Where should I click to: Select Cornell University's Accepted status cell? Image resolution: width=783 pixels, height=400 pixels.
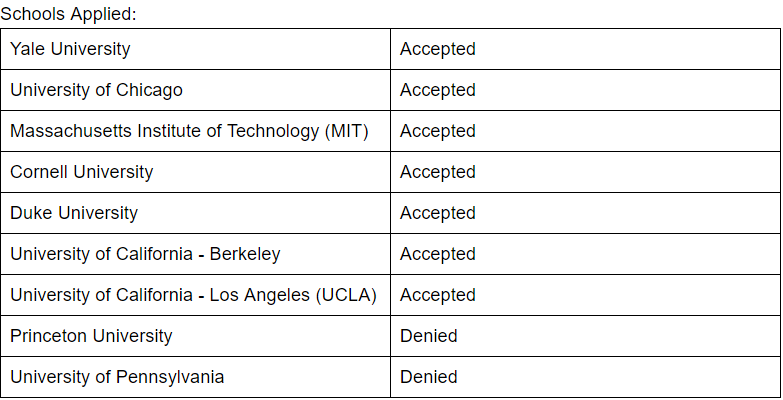click(x=438, y=172)
